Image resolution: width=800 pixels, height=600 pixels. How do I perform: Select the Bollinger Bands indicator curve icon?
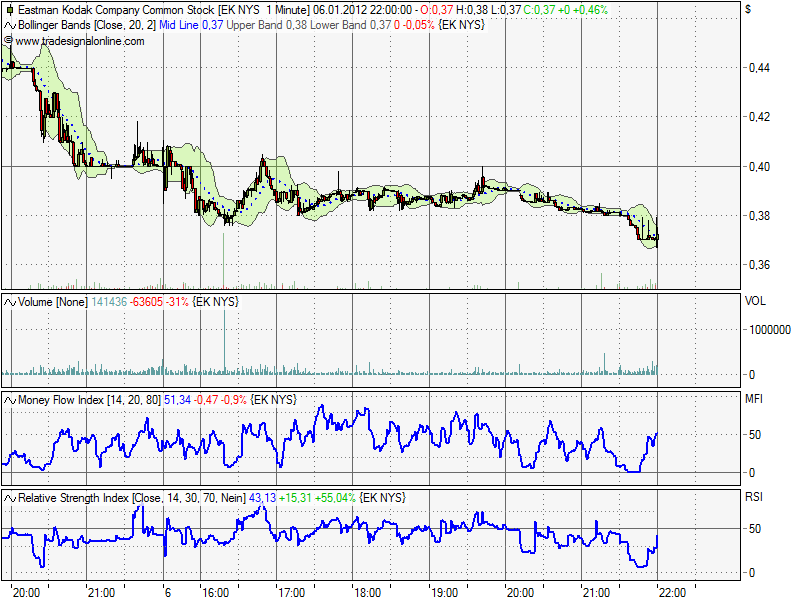[x=9, y=24]
